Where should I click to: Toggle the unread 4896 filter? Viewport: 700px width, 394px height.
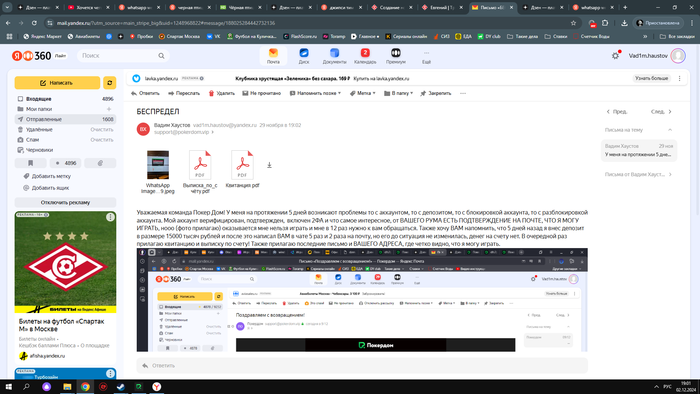click(65, 163)
